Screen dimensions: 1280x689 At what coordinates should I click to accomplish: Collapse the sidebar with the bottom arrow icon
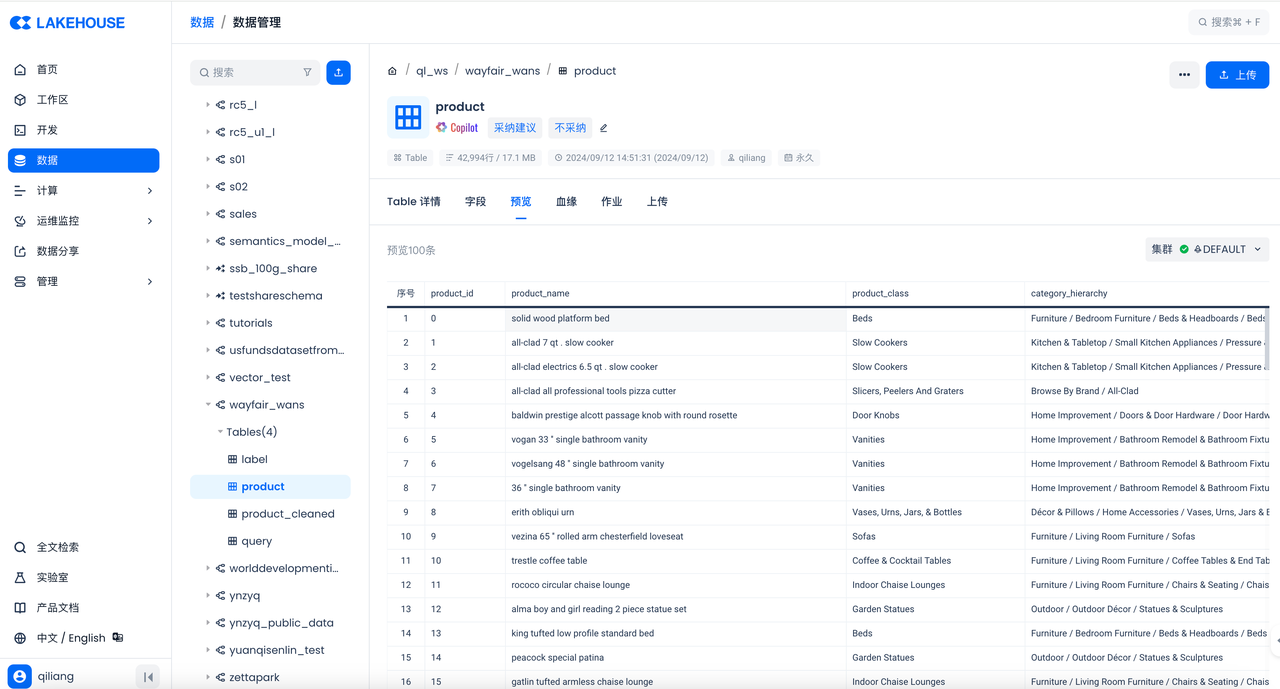148,677
